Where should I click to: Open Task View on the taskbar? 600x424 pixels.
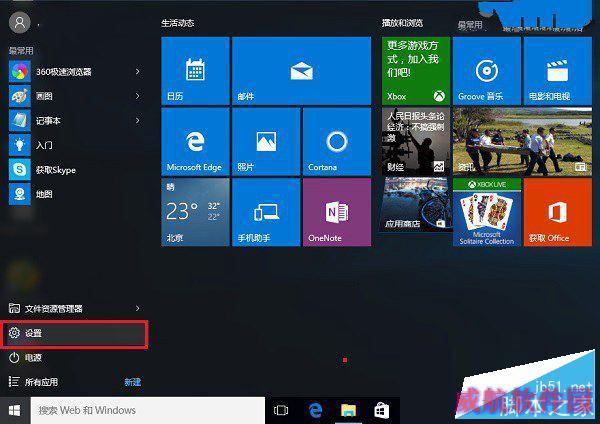[x=281, y=410]
